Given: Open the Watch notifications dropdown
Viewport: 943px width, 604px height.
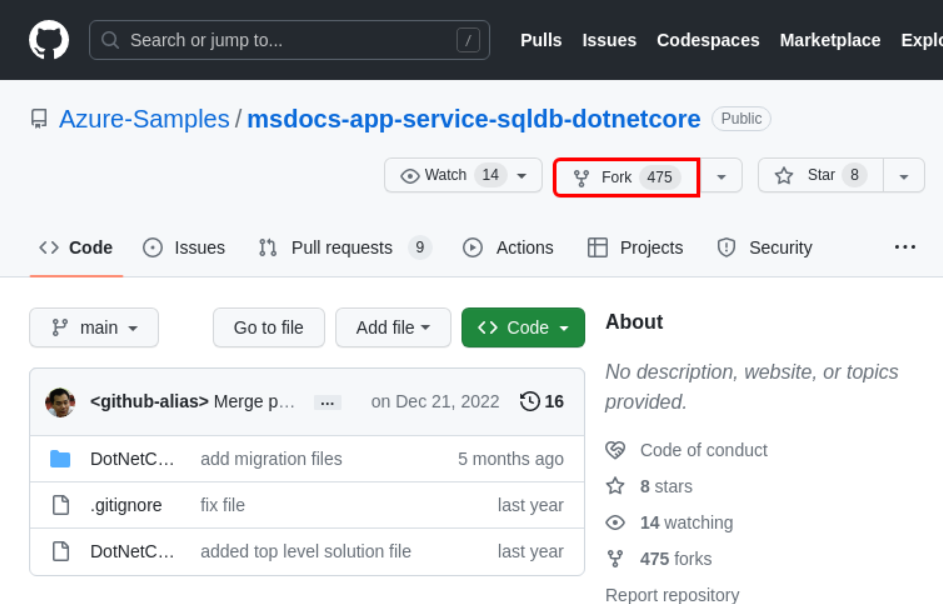Looking at the screenshot, I should pos(463,175).
